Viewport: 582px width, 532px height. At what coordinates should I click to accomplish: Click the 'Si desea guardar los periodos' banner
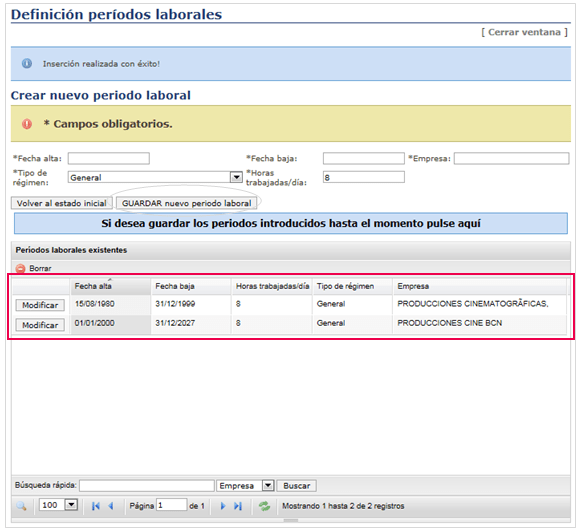click(291, 223)
